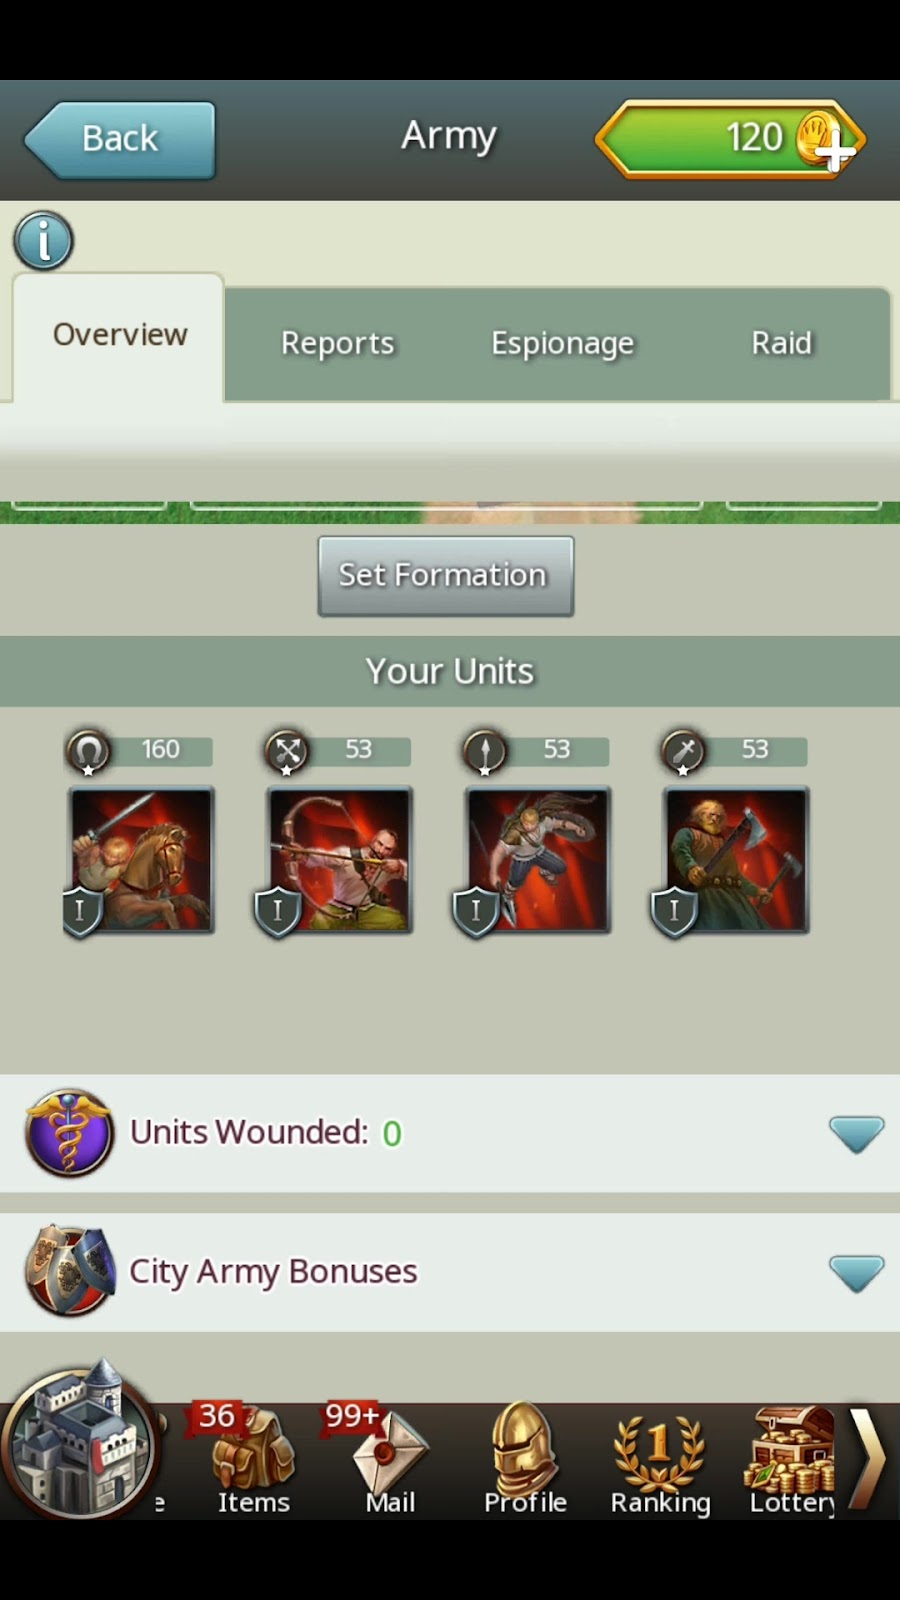Open Lottery treasure chest
The width and height of the screenshot is (900, 1600).
pyautogui.click(x=792, y=1460)
